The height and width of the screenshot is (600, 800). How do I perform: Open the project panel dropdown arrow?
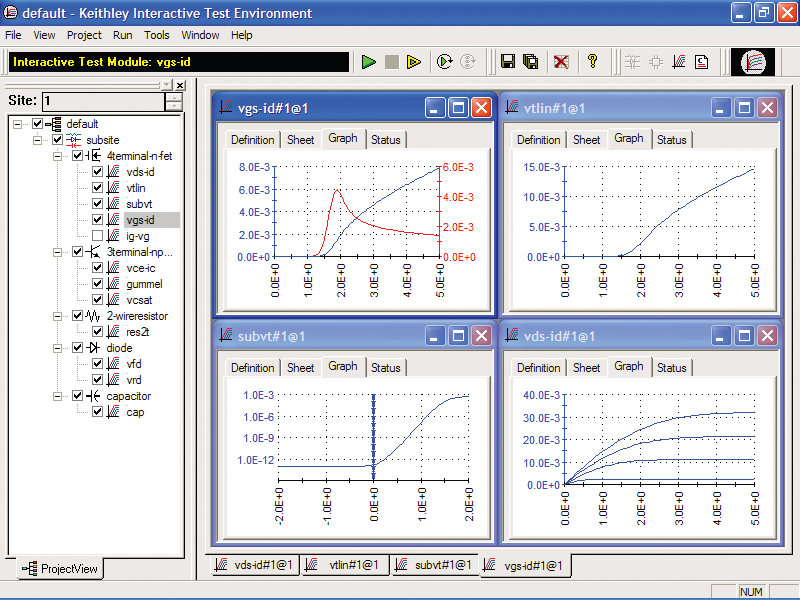(x=167, y=85)
